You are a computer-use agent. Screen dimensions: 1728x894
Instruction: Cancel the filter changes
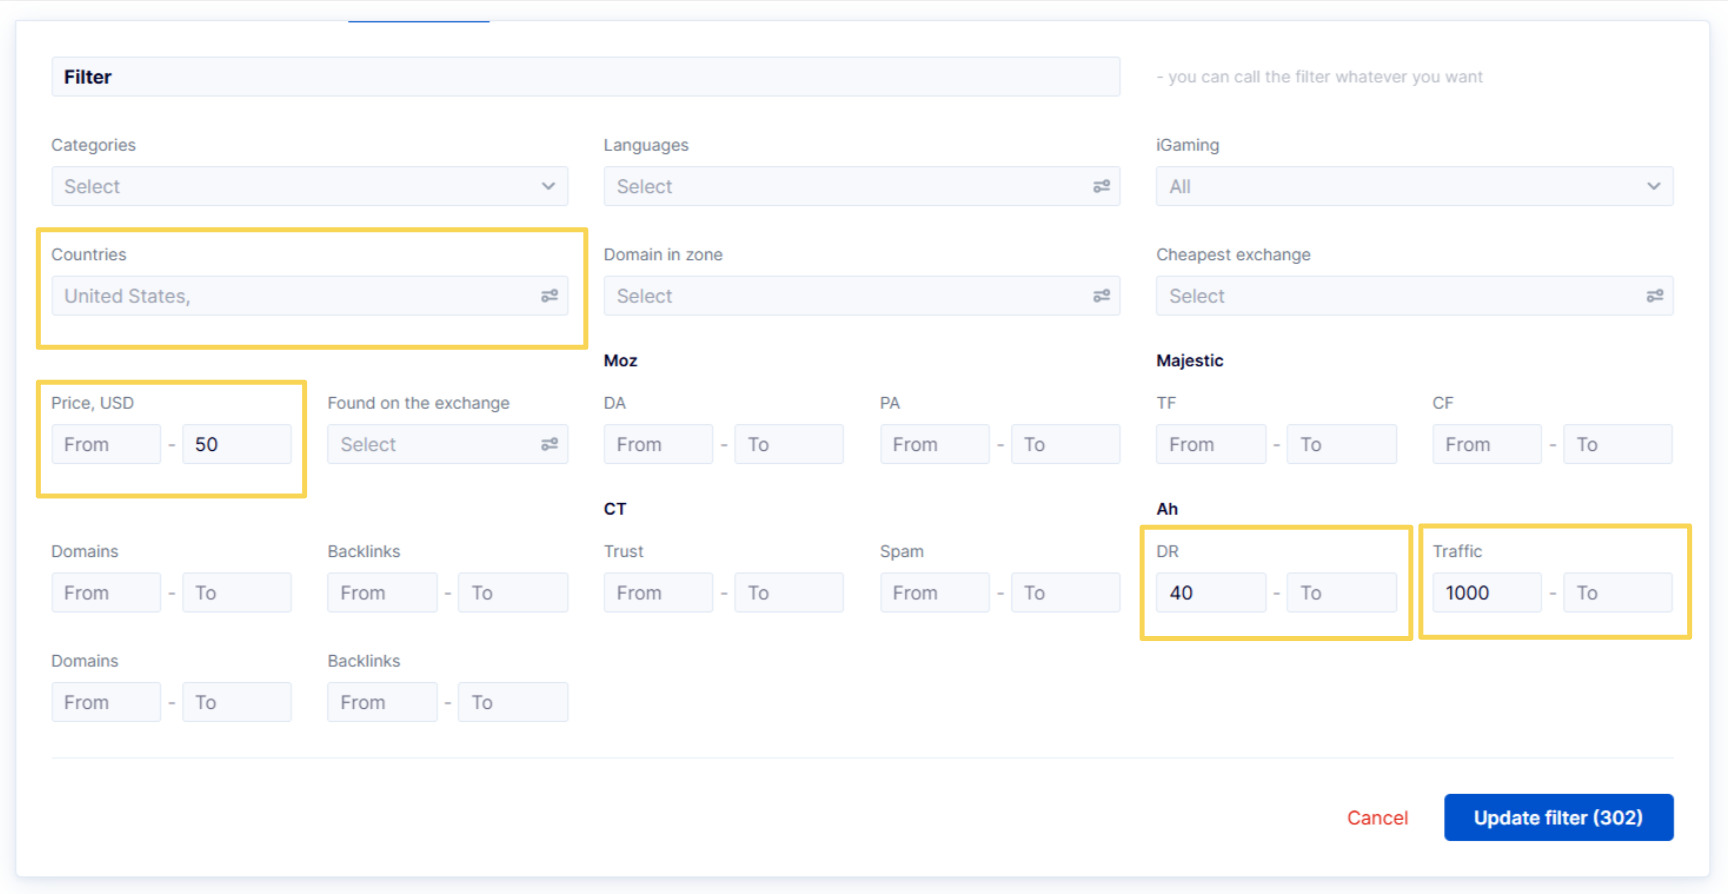(x=1376, y=818)
